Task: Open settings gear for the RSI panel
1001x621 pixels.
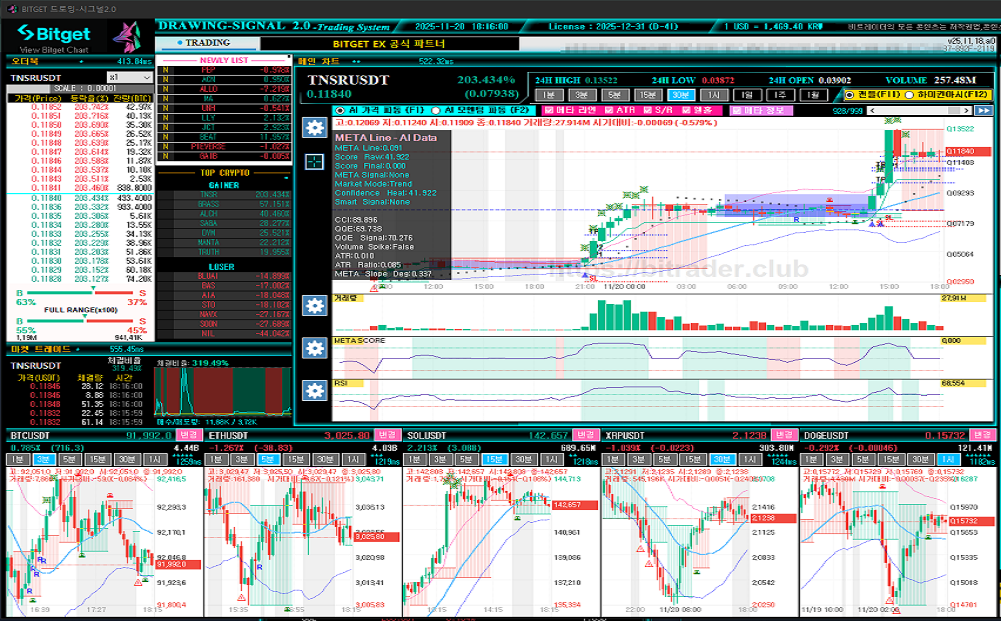Action: 314,391
